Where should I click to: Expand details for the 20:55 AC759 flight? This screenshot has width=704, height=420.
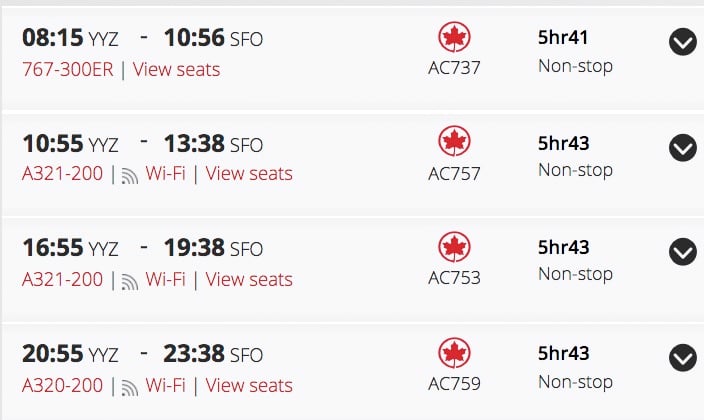pos(683,358)
